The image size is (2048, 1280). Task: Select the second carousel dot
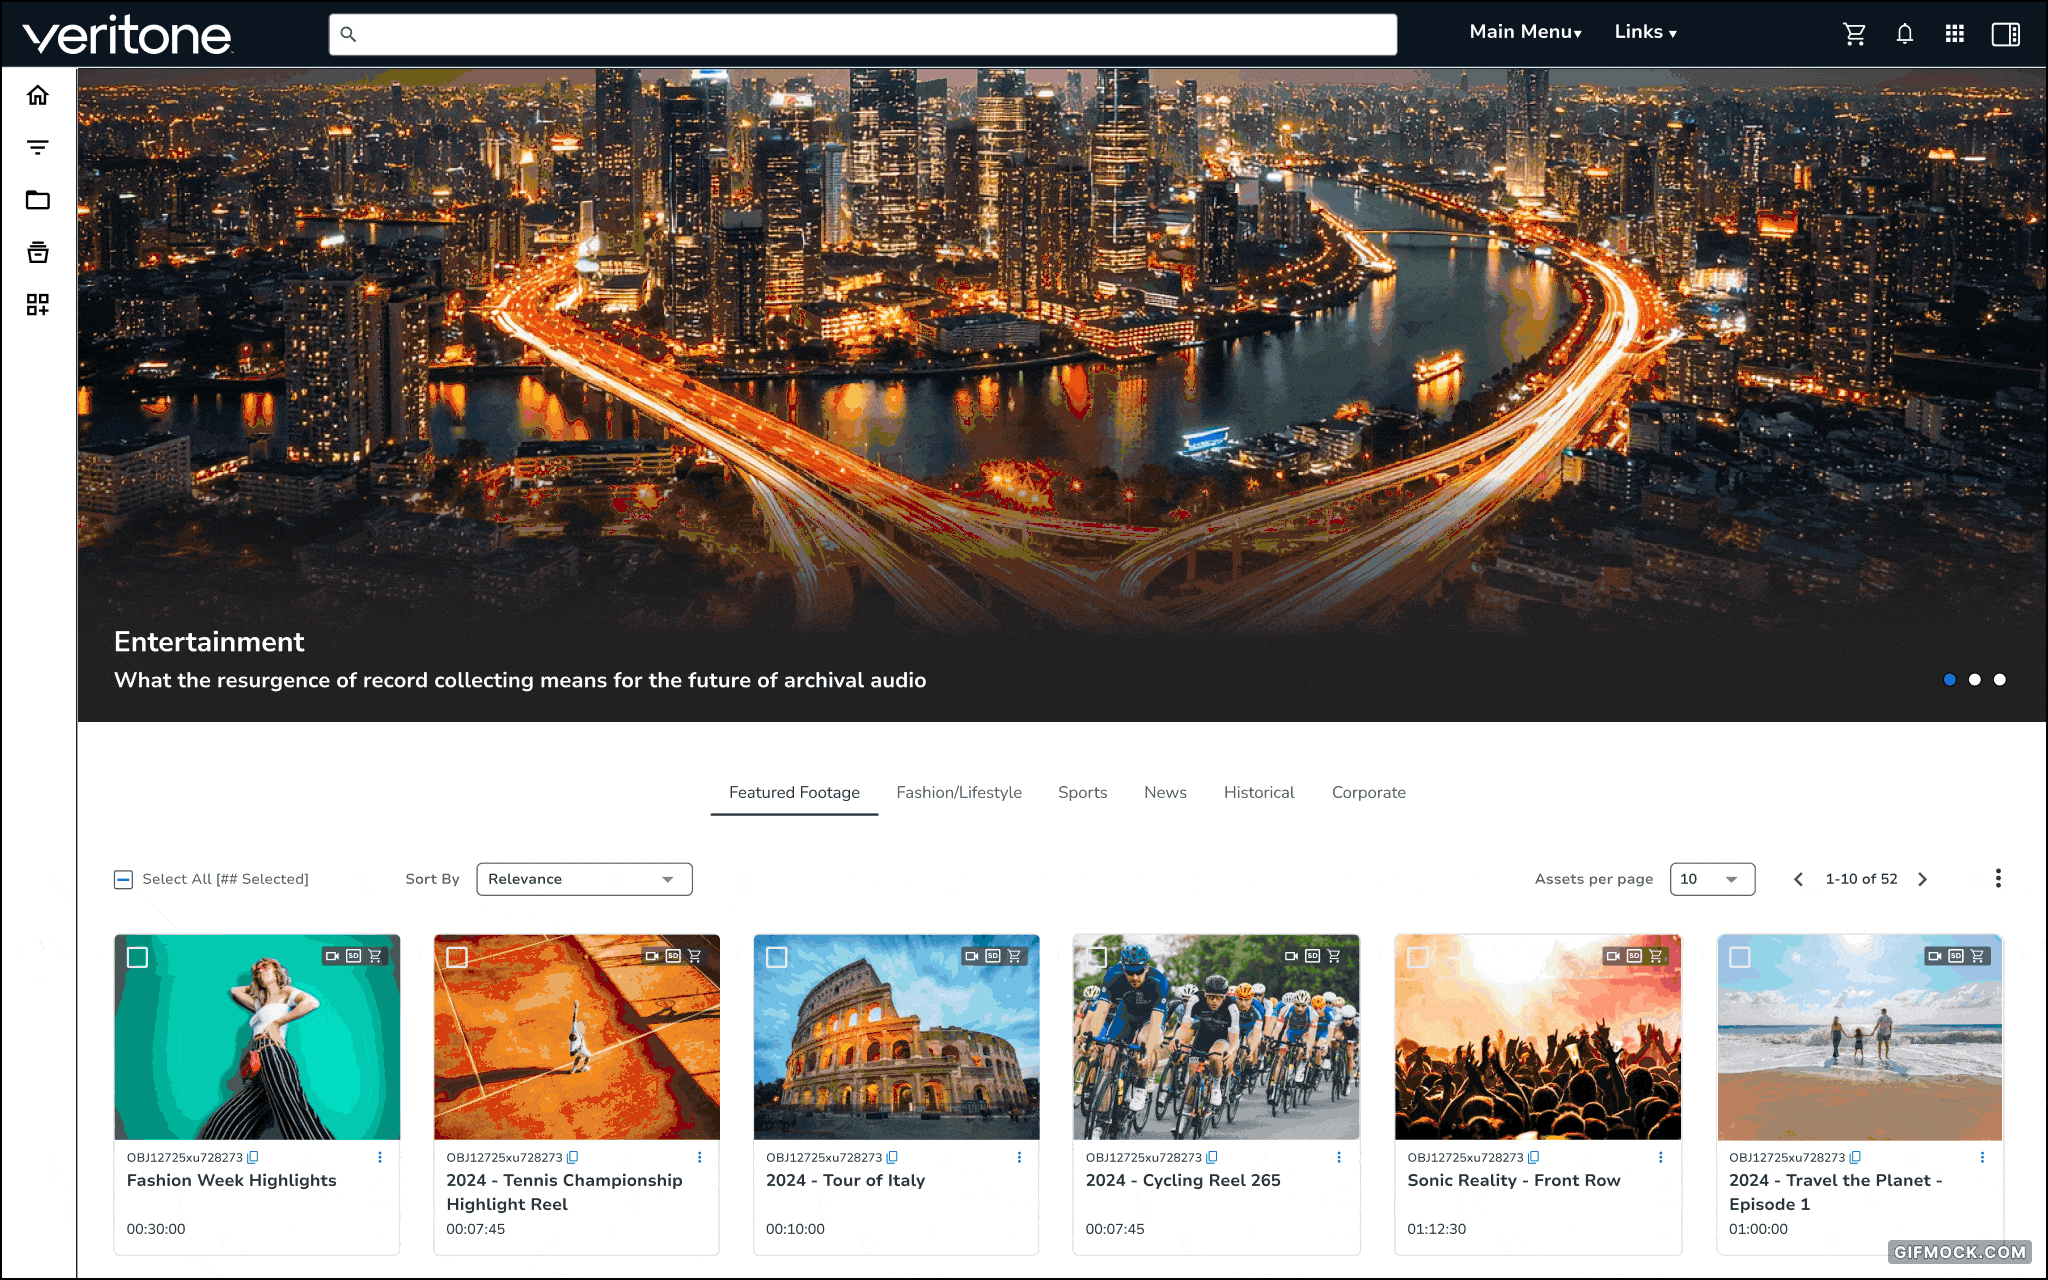pos(1974,680)
